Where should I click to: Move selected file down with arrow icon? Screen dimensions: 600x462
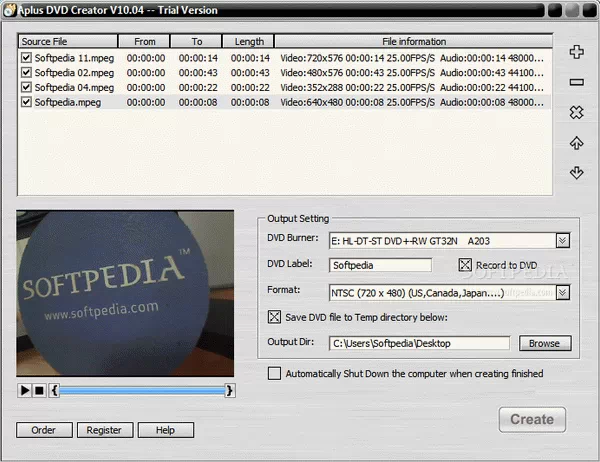(x=576, y=173)
